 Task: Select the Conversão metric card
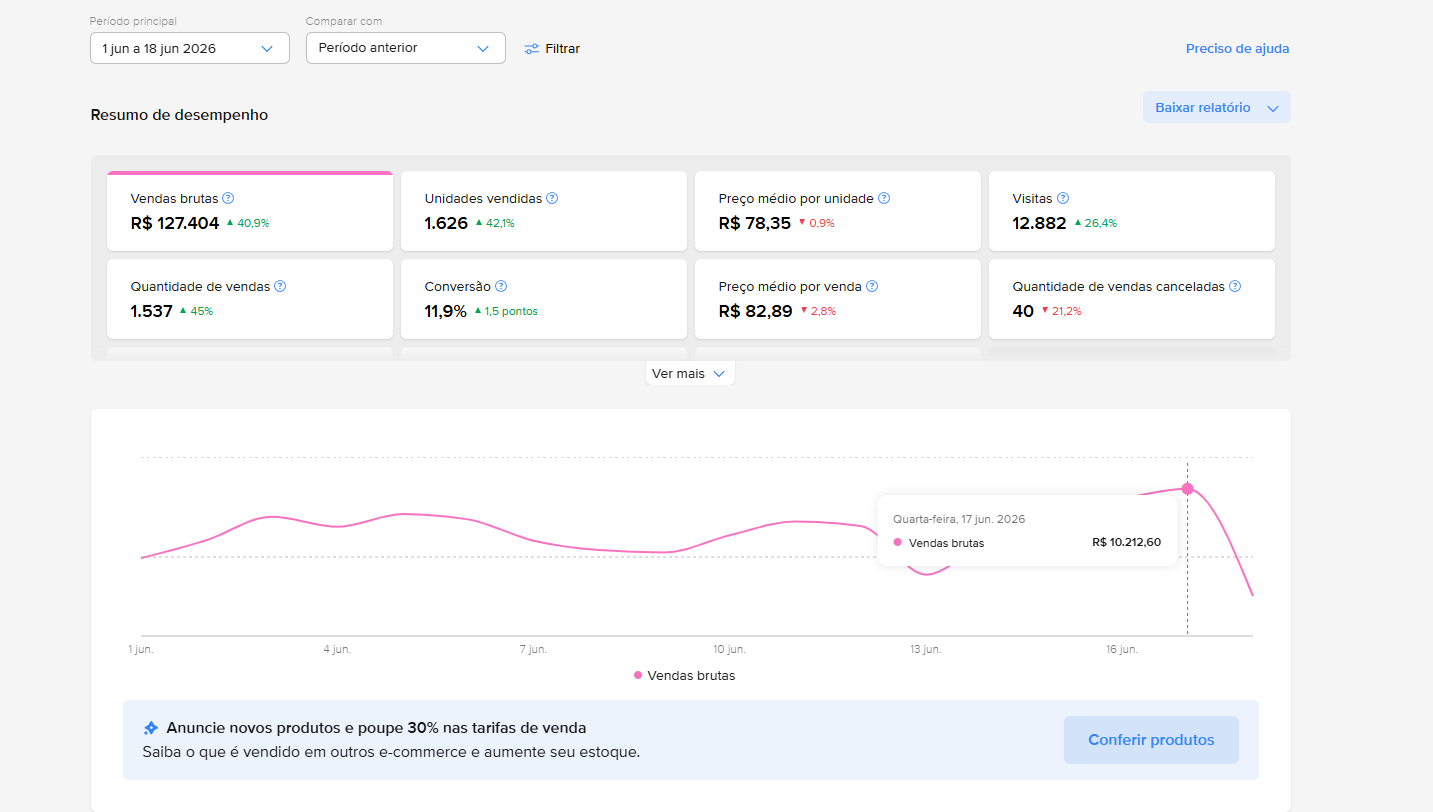(x=544, y=299)
